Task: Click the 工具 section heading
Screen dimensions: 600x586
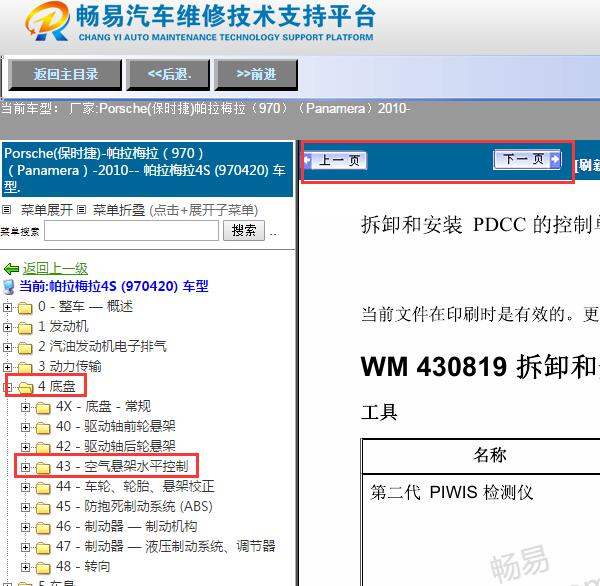Action: (379, 412)
